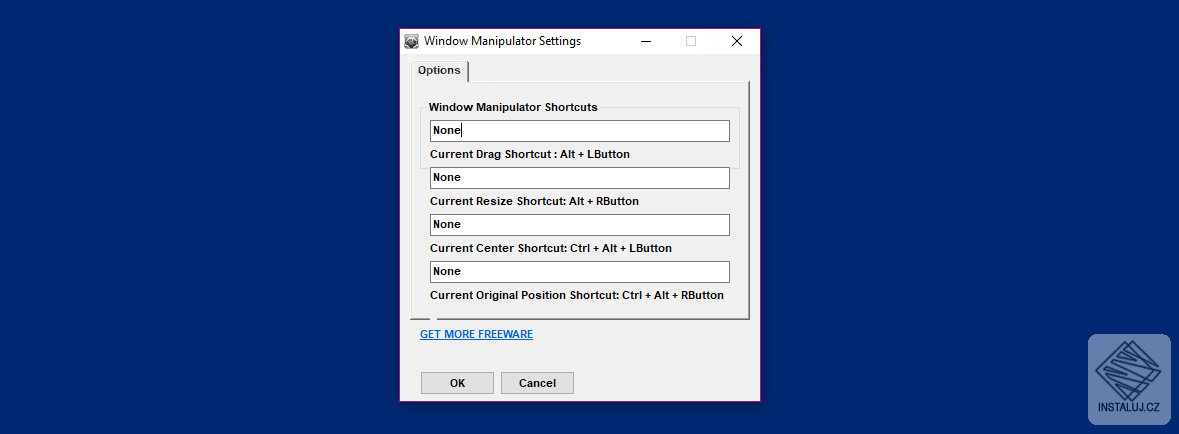This screenshot has height=434, width=1179.
Task: Click the Window Manipulator app icon in title bar
Action: coord(411,41)
